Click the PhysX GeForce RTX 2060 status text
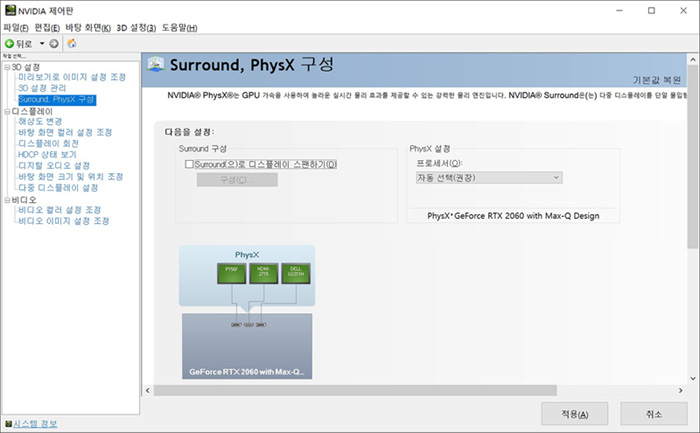The height and width of the screenshot is (433, 700). [513, 216]
